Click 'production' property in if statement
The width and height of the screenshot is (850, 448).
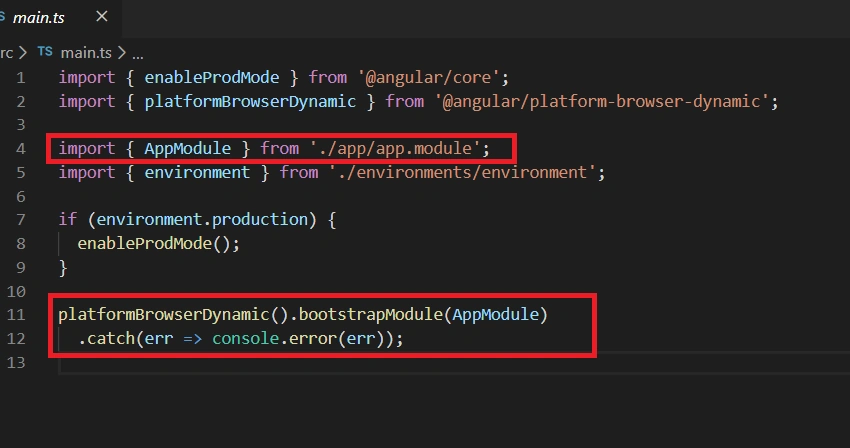tap(260, 220)
